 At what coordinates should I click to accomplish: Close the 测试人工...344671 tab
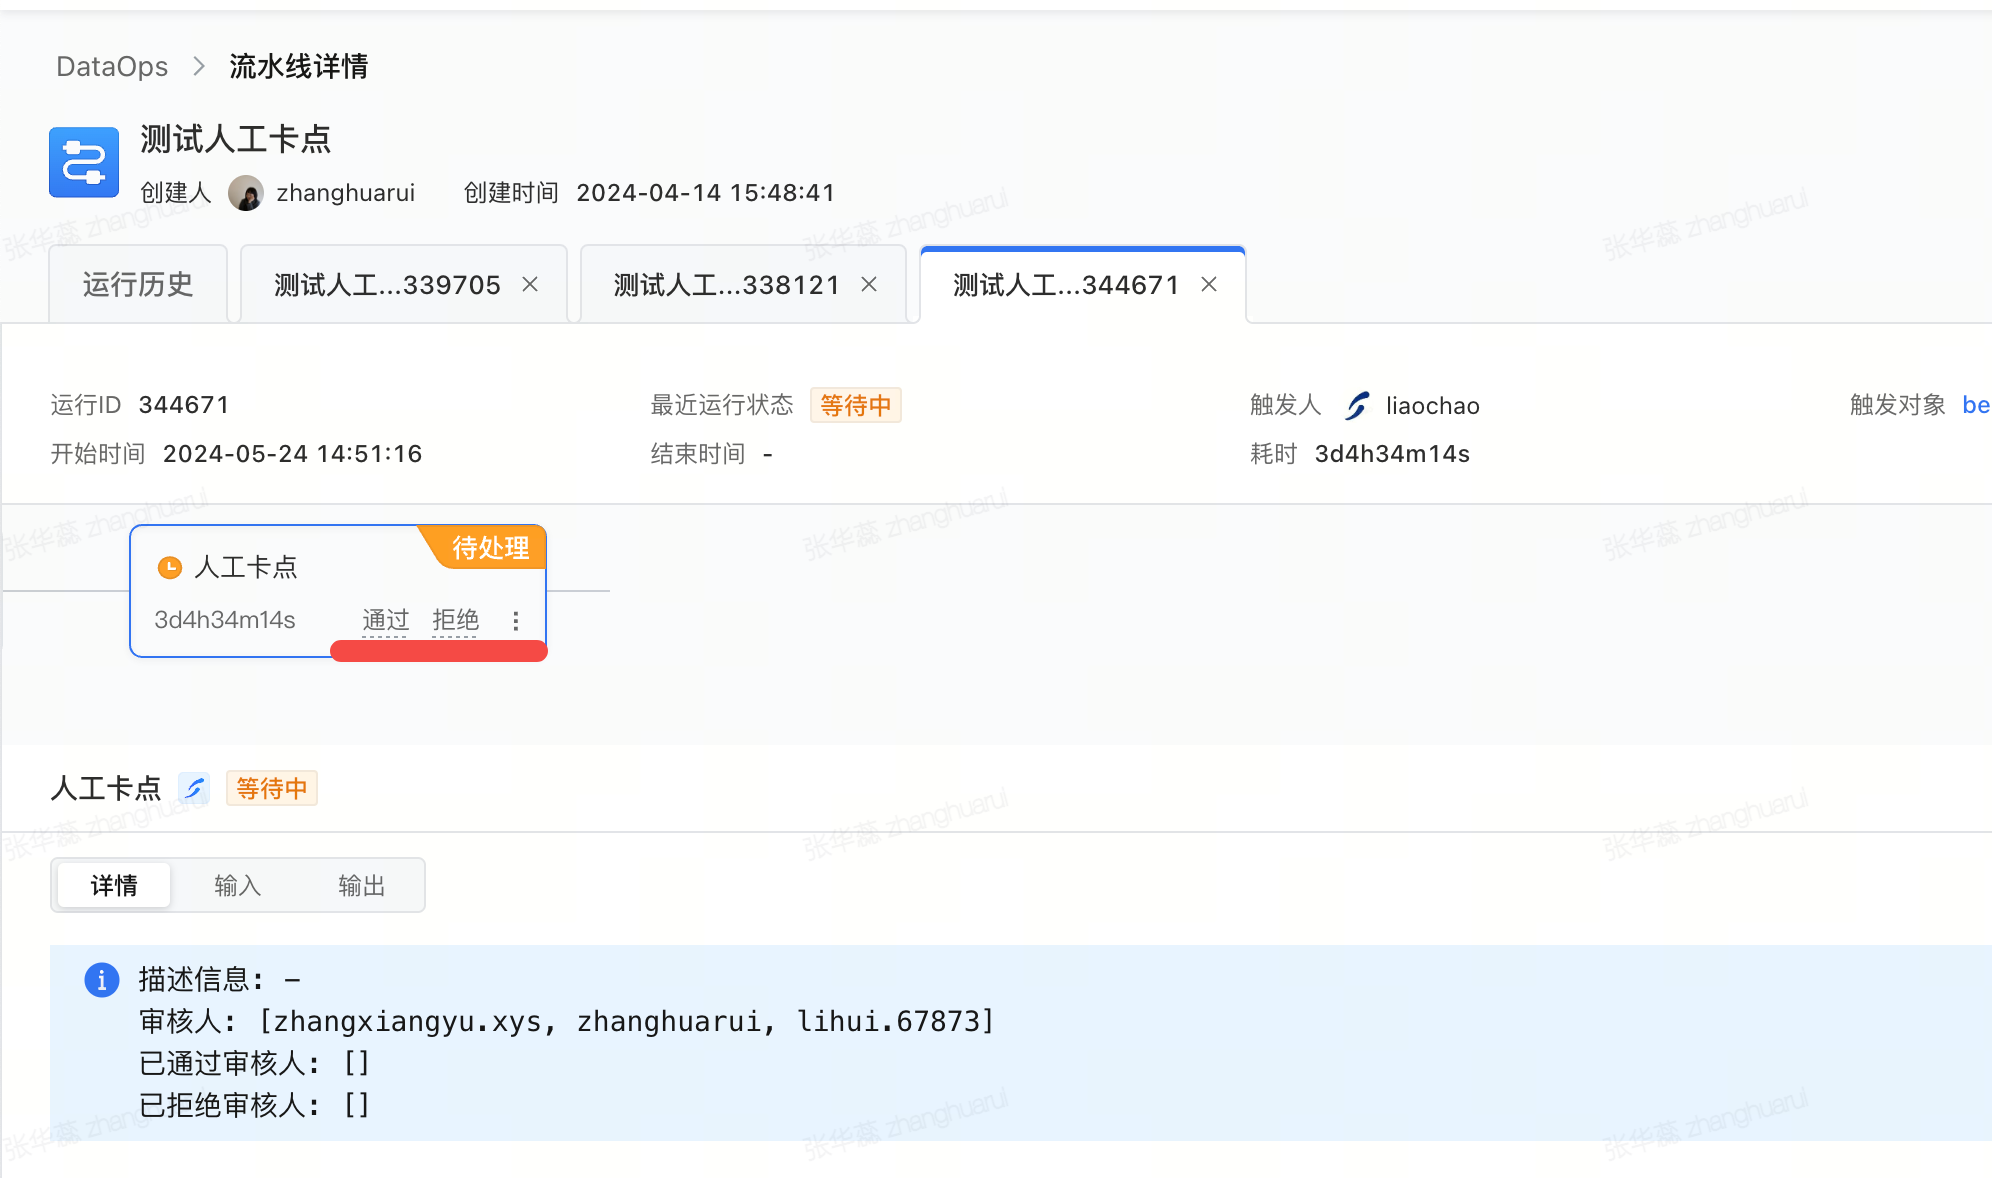1209,285
